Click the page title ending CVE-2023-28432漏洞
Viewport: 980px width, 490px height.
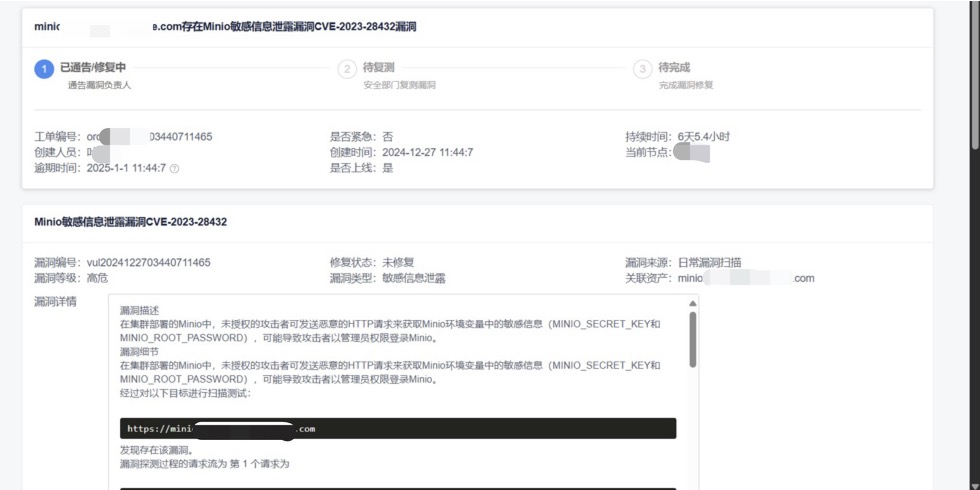point(226,27)
